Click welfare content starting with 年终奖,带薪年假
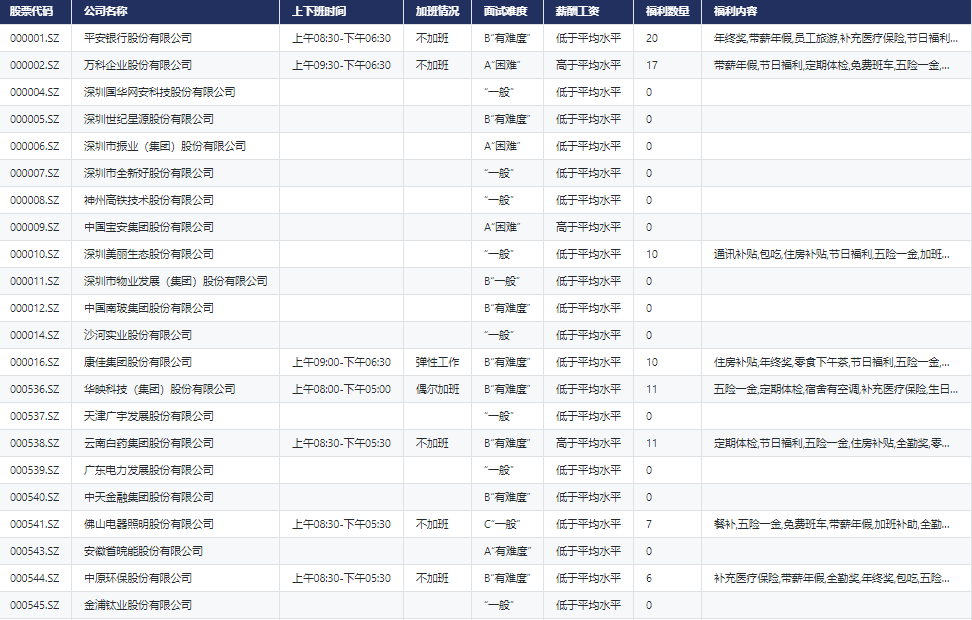Viewport: 972px width, 620px height. tap(836, 38)
